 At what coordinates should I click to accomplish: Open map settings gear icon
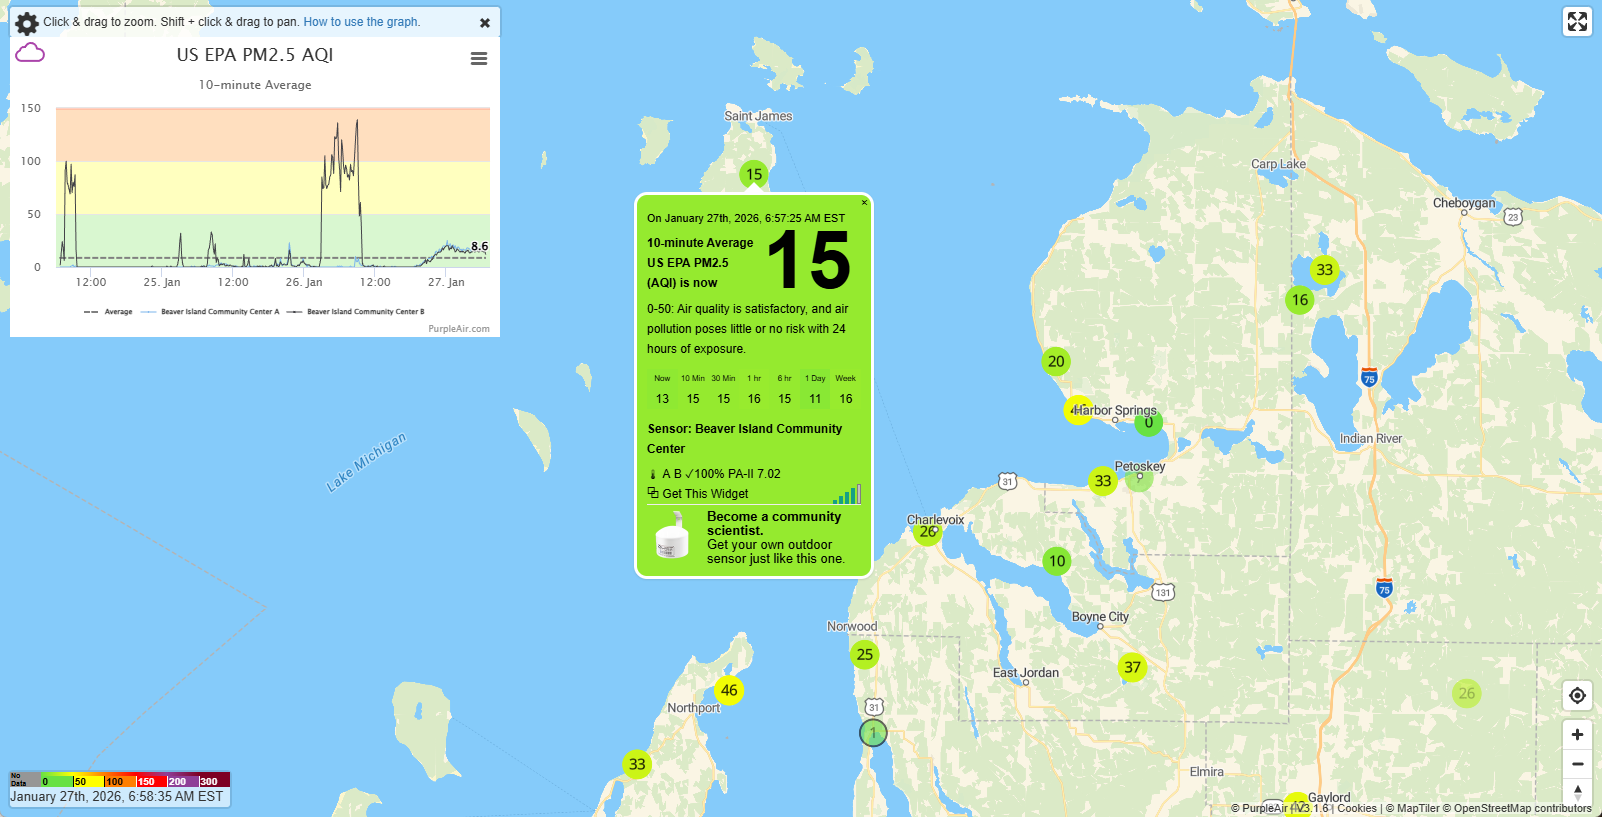pyautogui.click(x=27, y=23)
